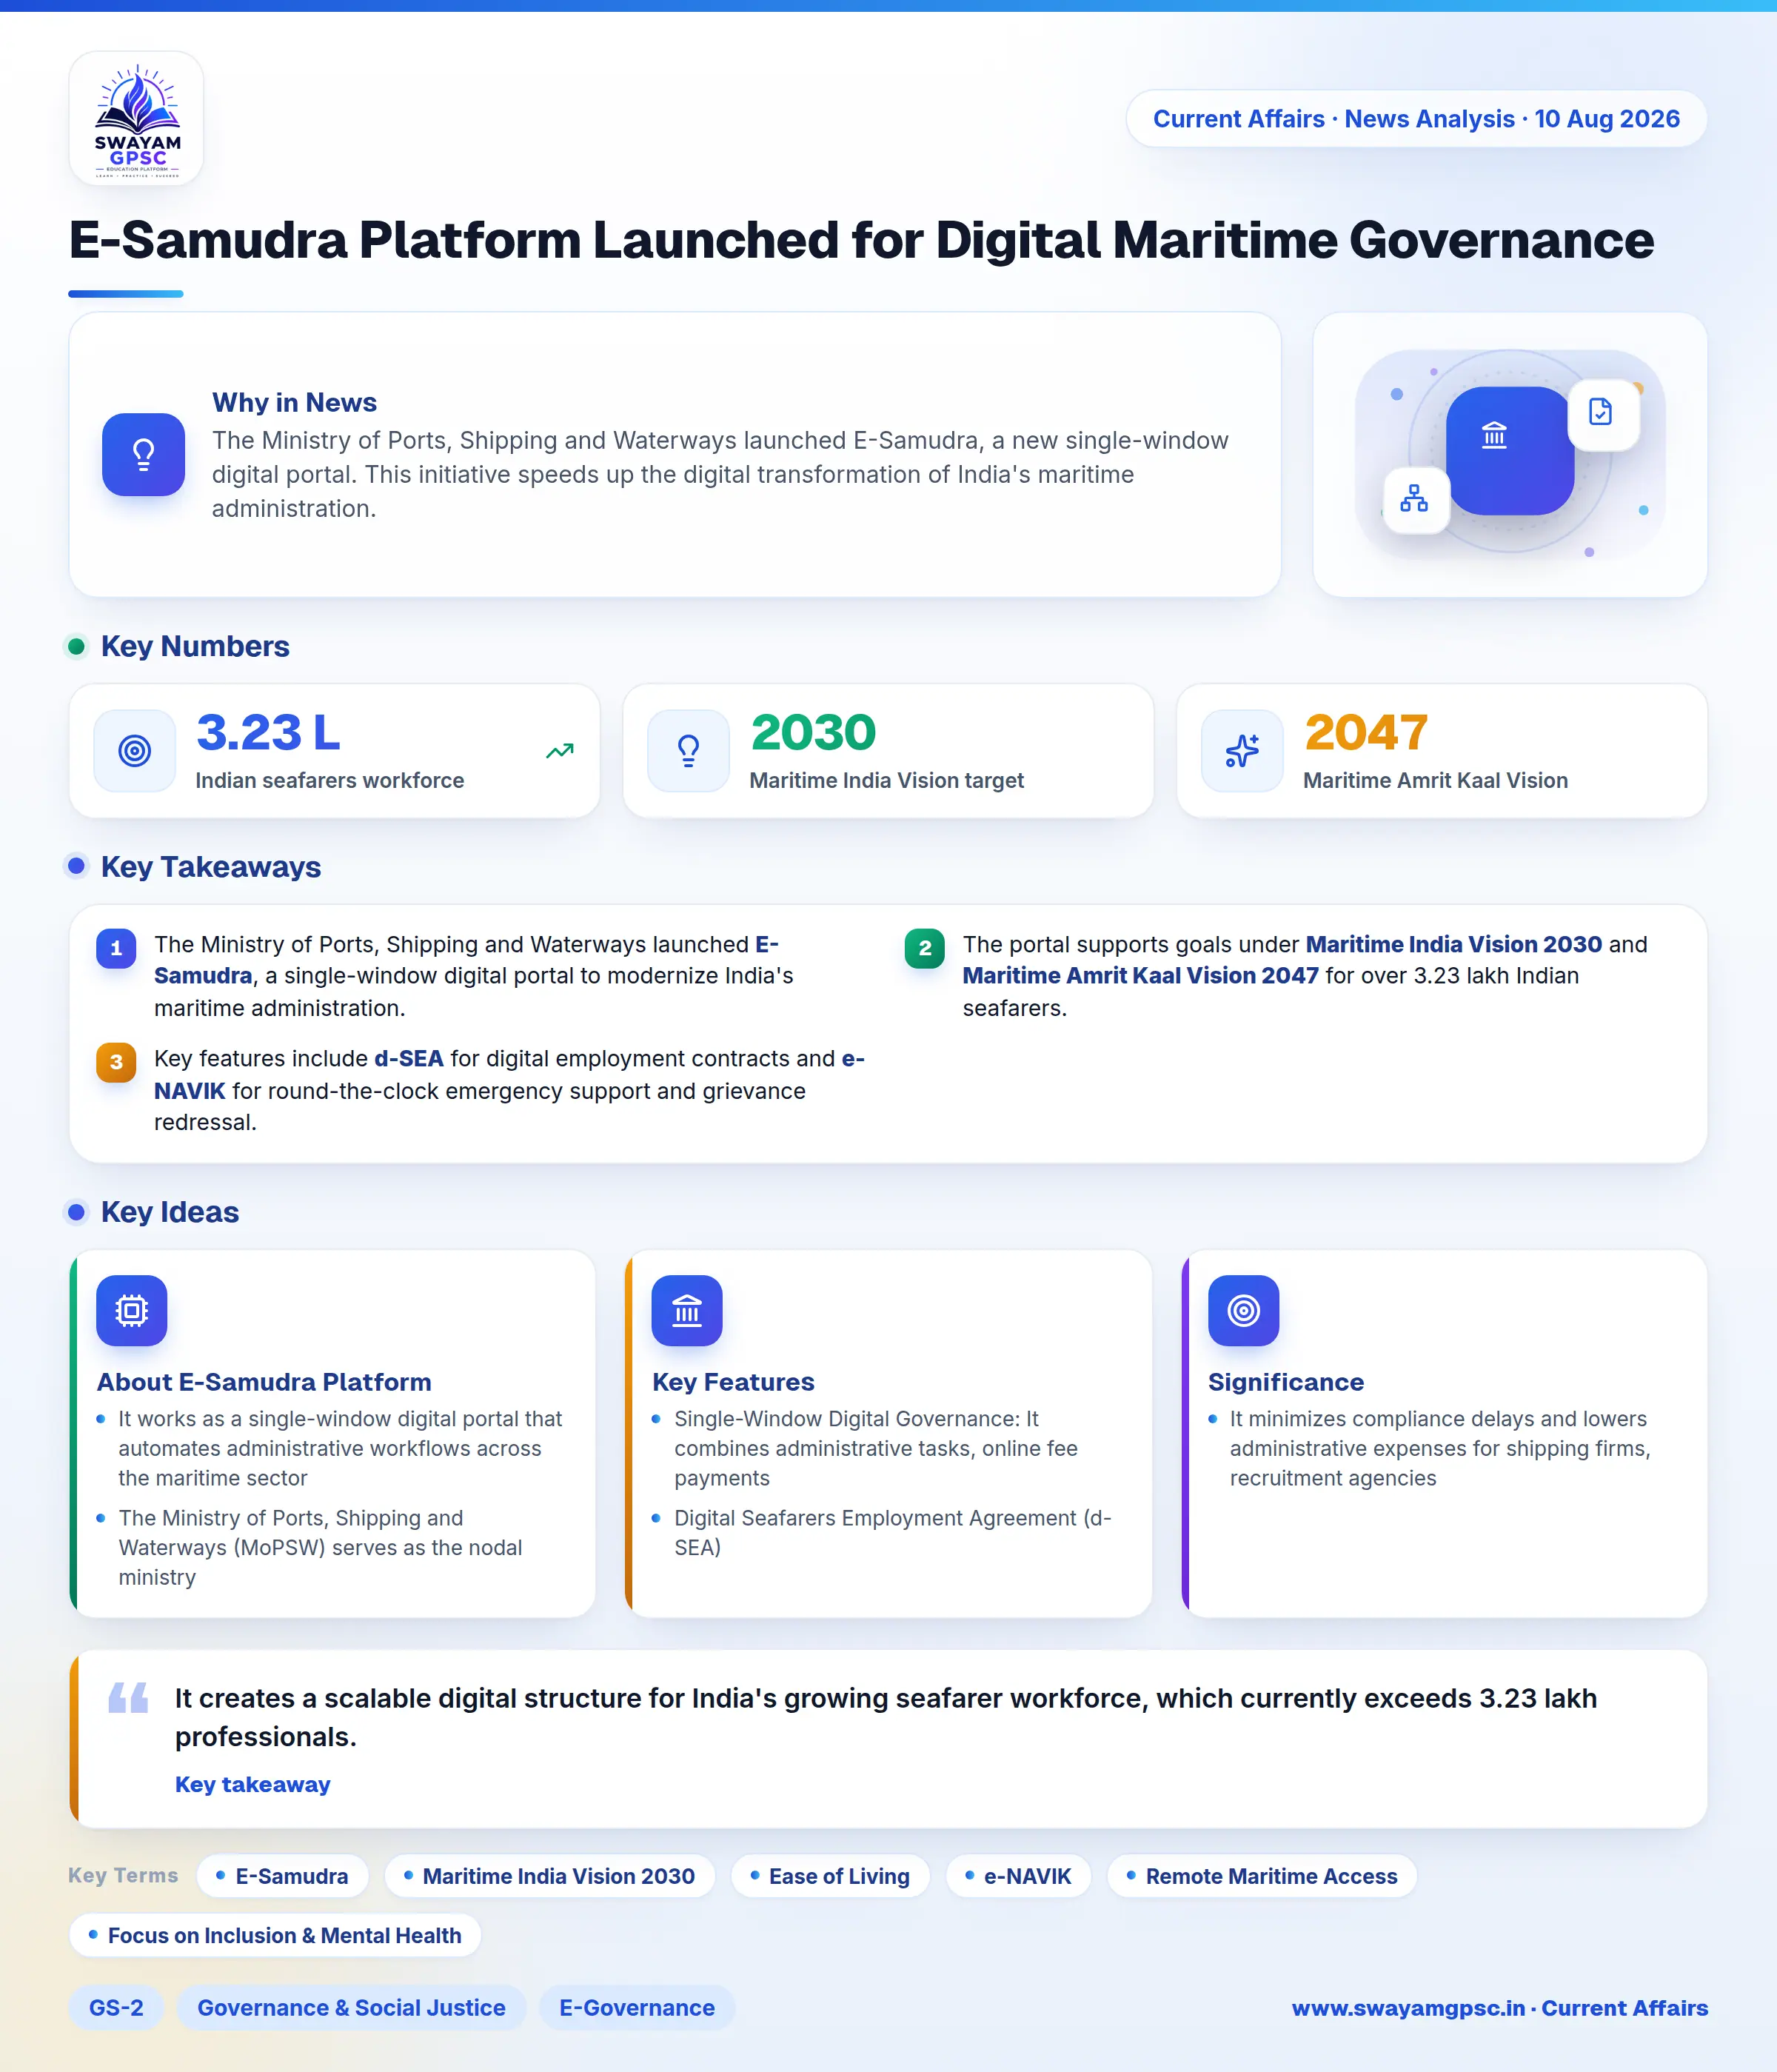
Task: Click the Indian seafarers workforce label
Action: click(330, 780)
